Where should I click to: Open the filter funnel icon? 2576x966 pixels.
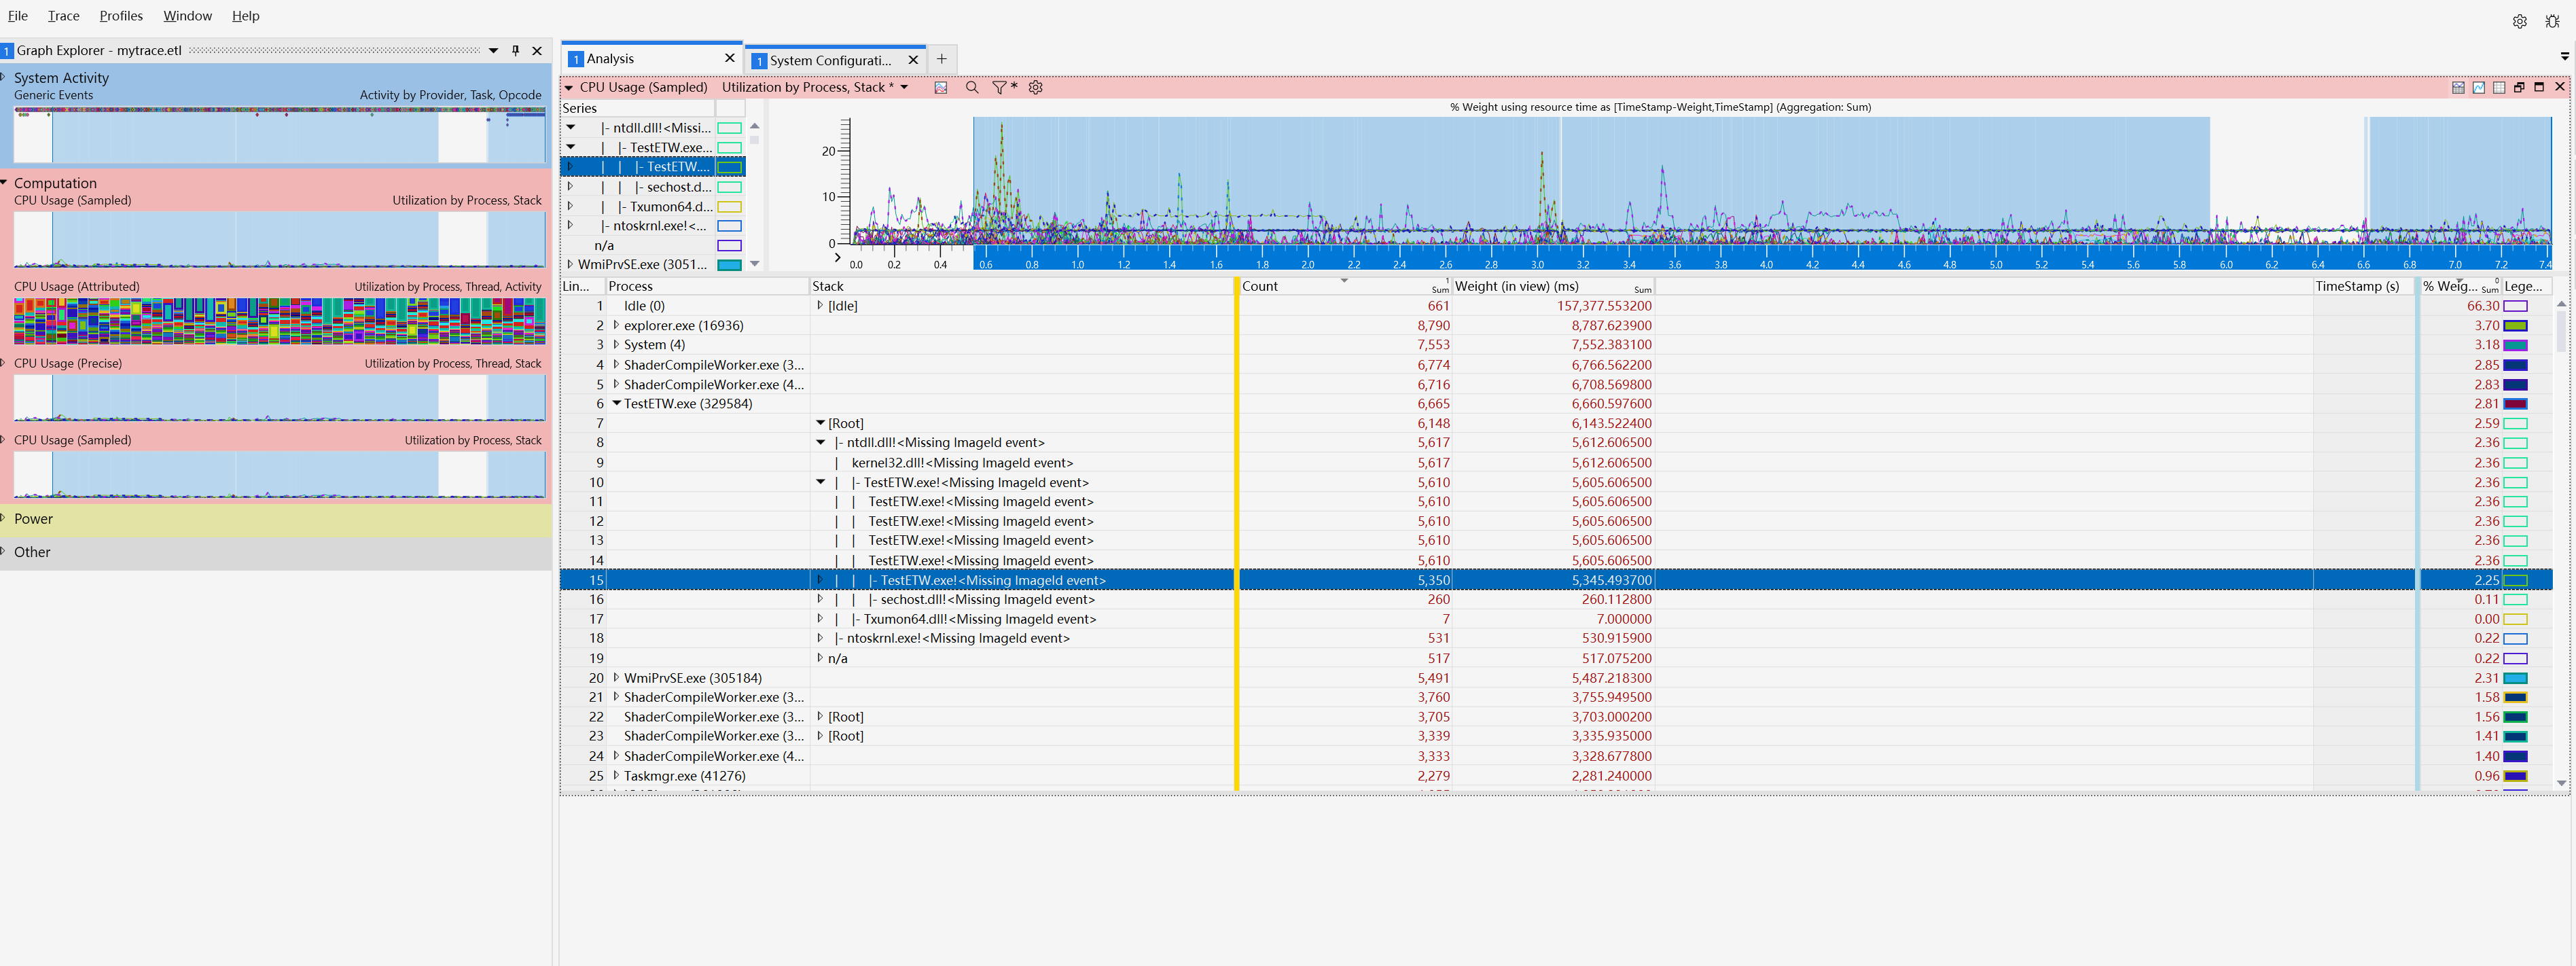coord(999,88)
